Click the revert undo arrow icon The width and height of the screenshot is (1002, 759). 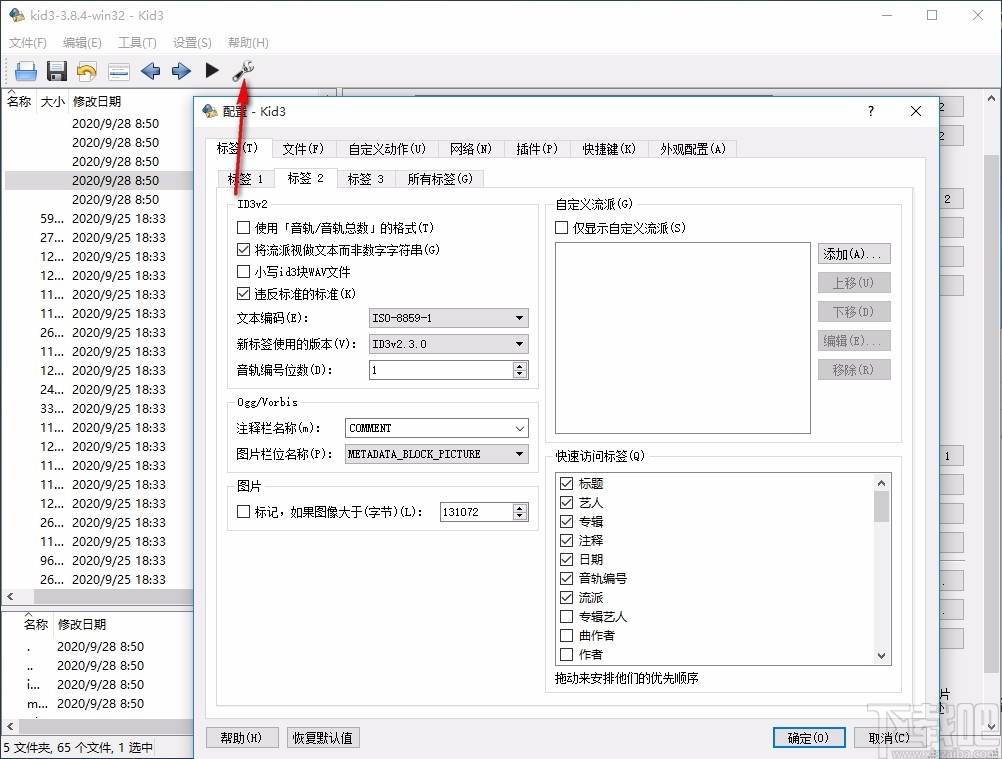pyautogui.click(x=87, y=71)
